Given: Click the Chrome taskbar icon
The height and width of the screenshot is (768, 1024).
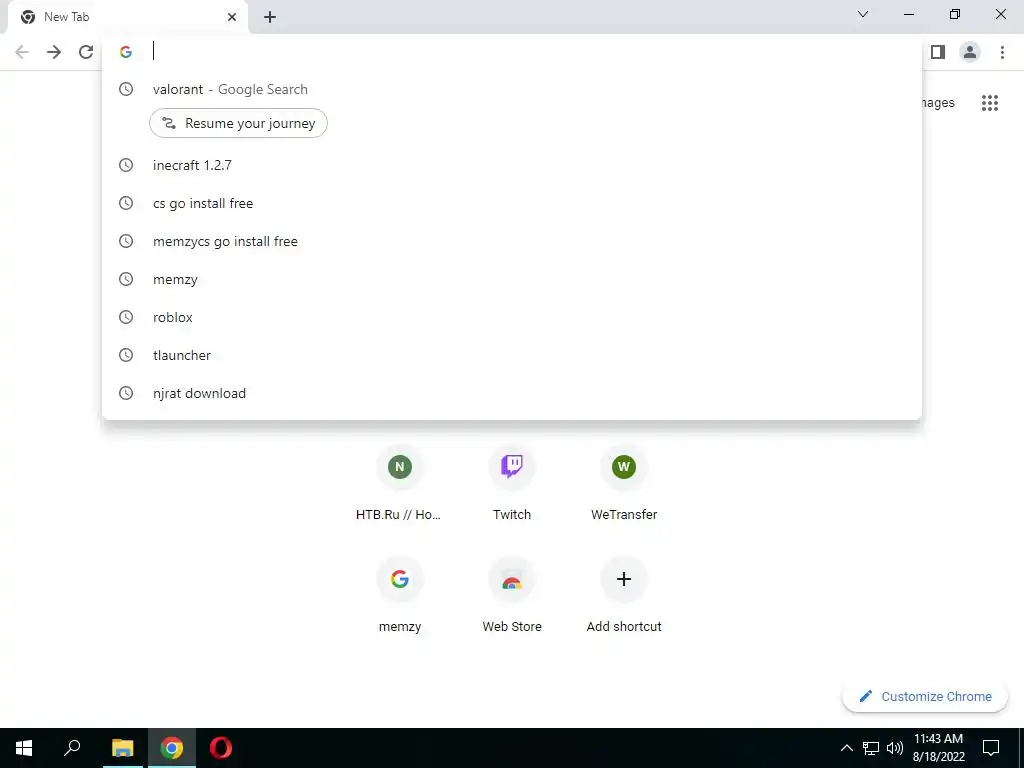Looking at the screenshot, I should 172,748.
